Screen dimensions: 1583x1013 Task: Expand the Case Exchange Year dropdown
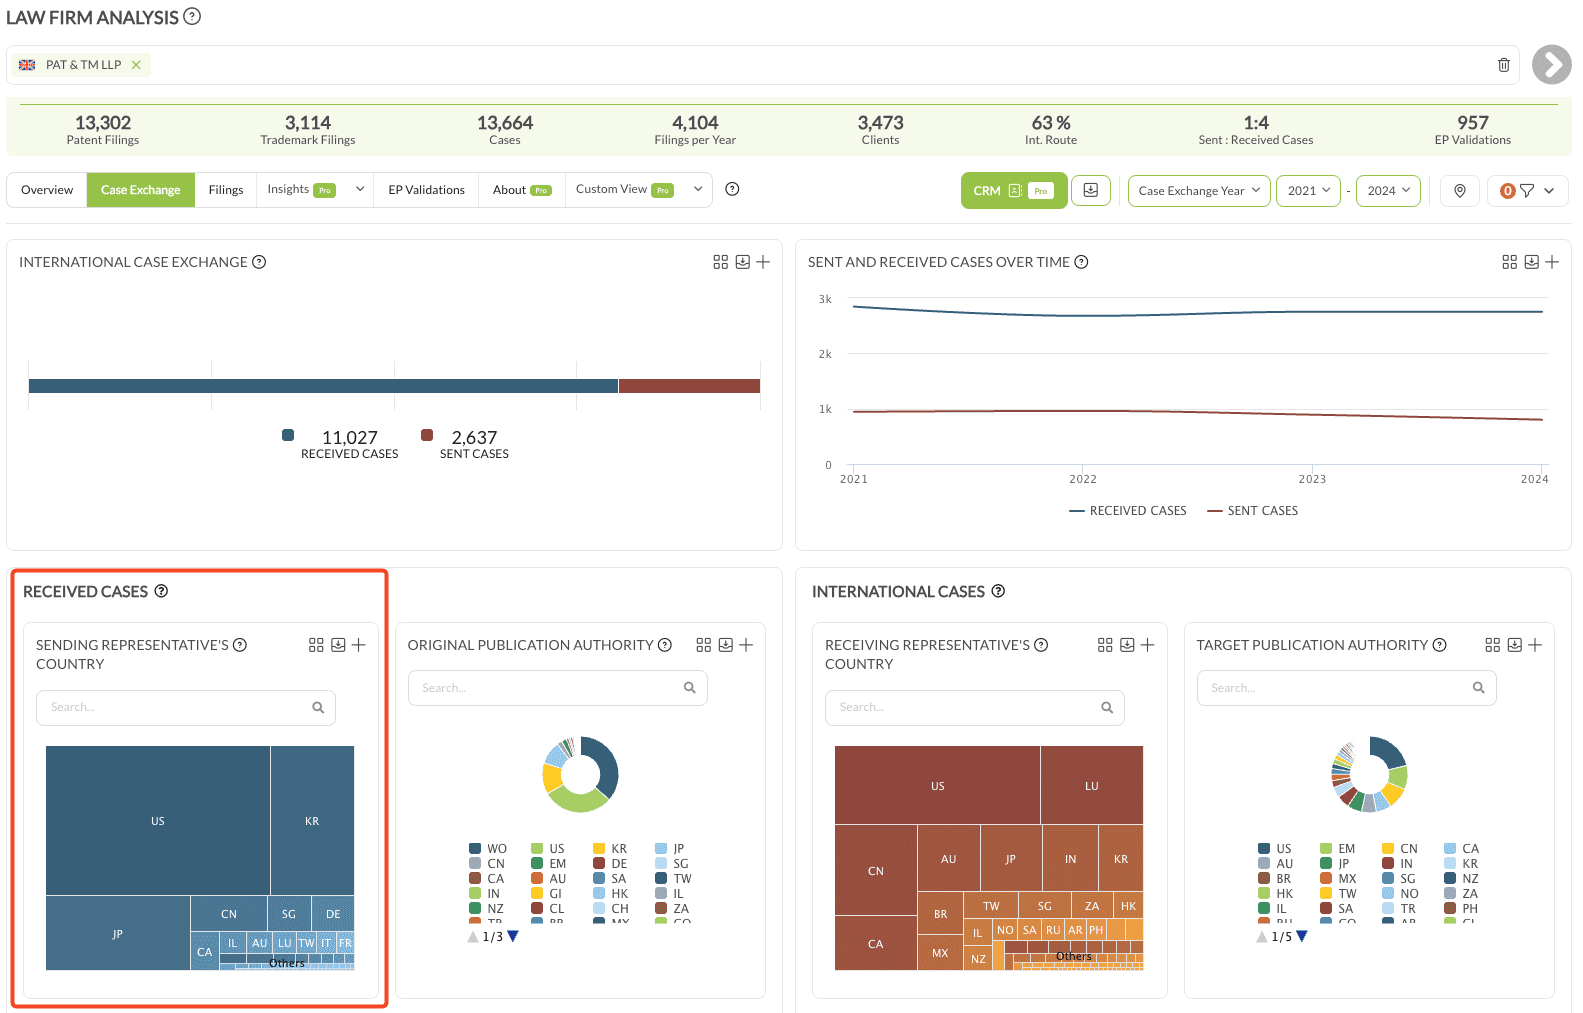pyautogui.click(x=1199, y=191)
